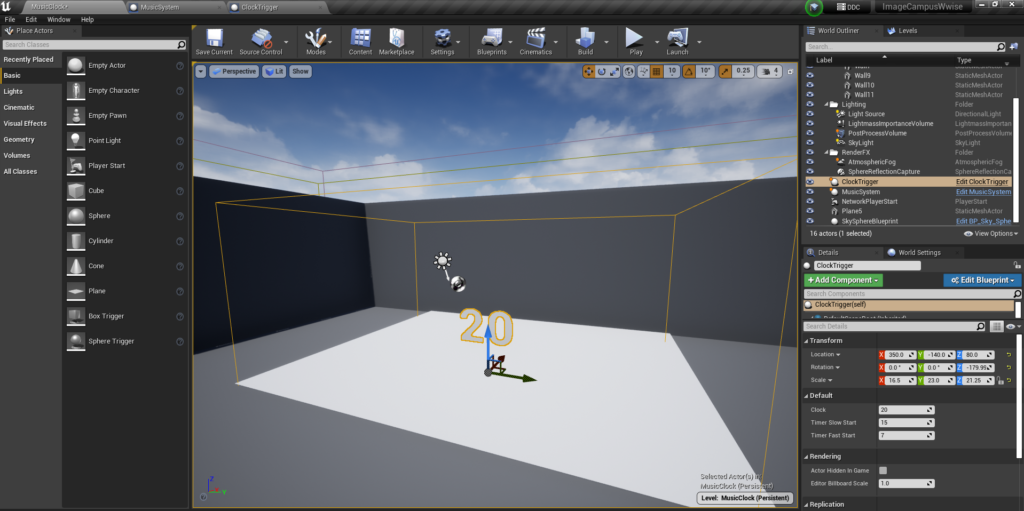
Task: Open the Cinematics toolbar icon
Action: click(x=536, y=38)
